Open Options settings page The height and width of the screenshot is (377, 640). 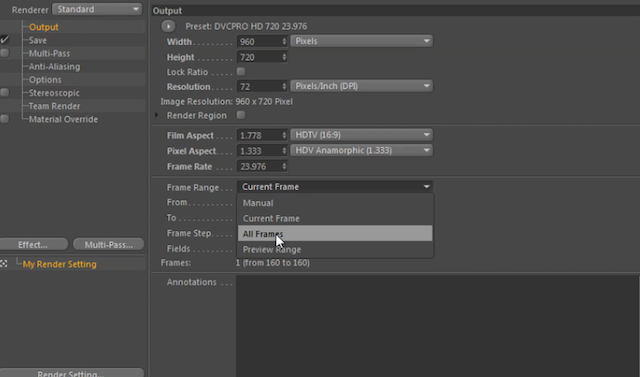point(45,80)
